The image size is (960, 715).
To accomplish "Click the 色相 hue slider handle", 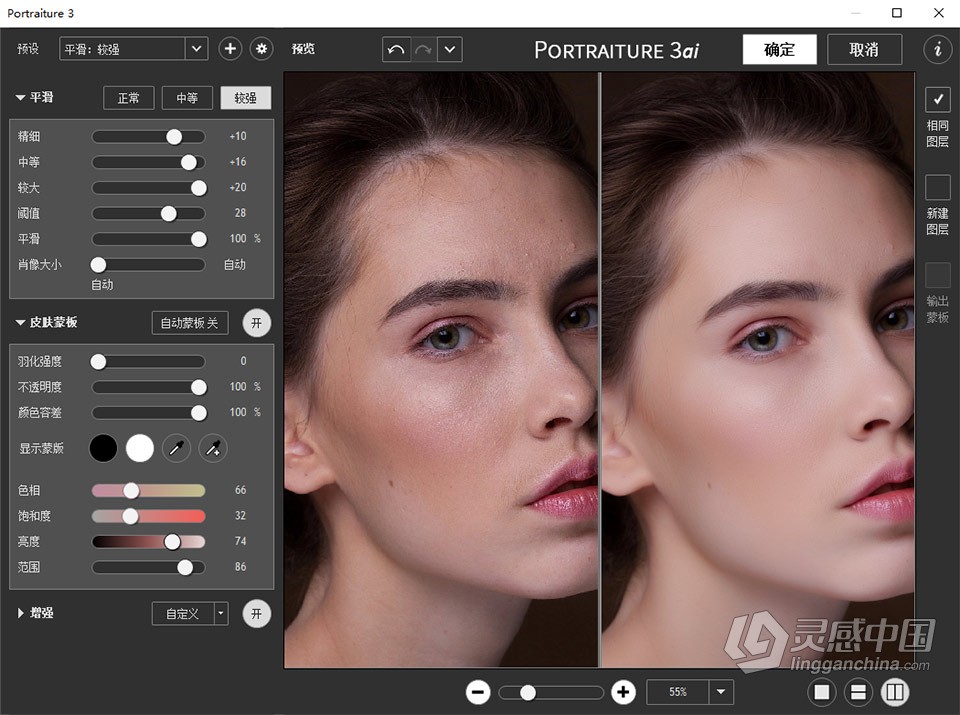I will [131, 490].
